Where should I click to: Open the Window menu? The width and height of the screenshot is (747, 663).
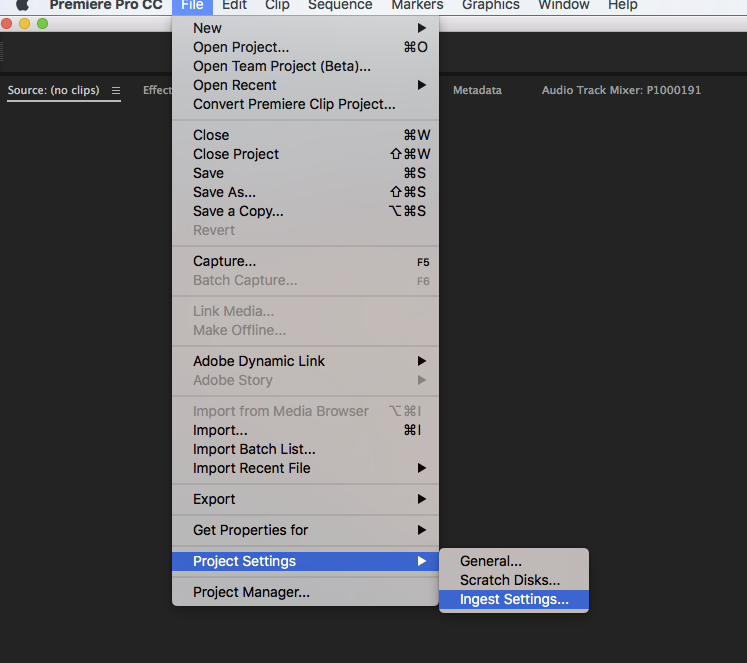(x=564, y=5)
